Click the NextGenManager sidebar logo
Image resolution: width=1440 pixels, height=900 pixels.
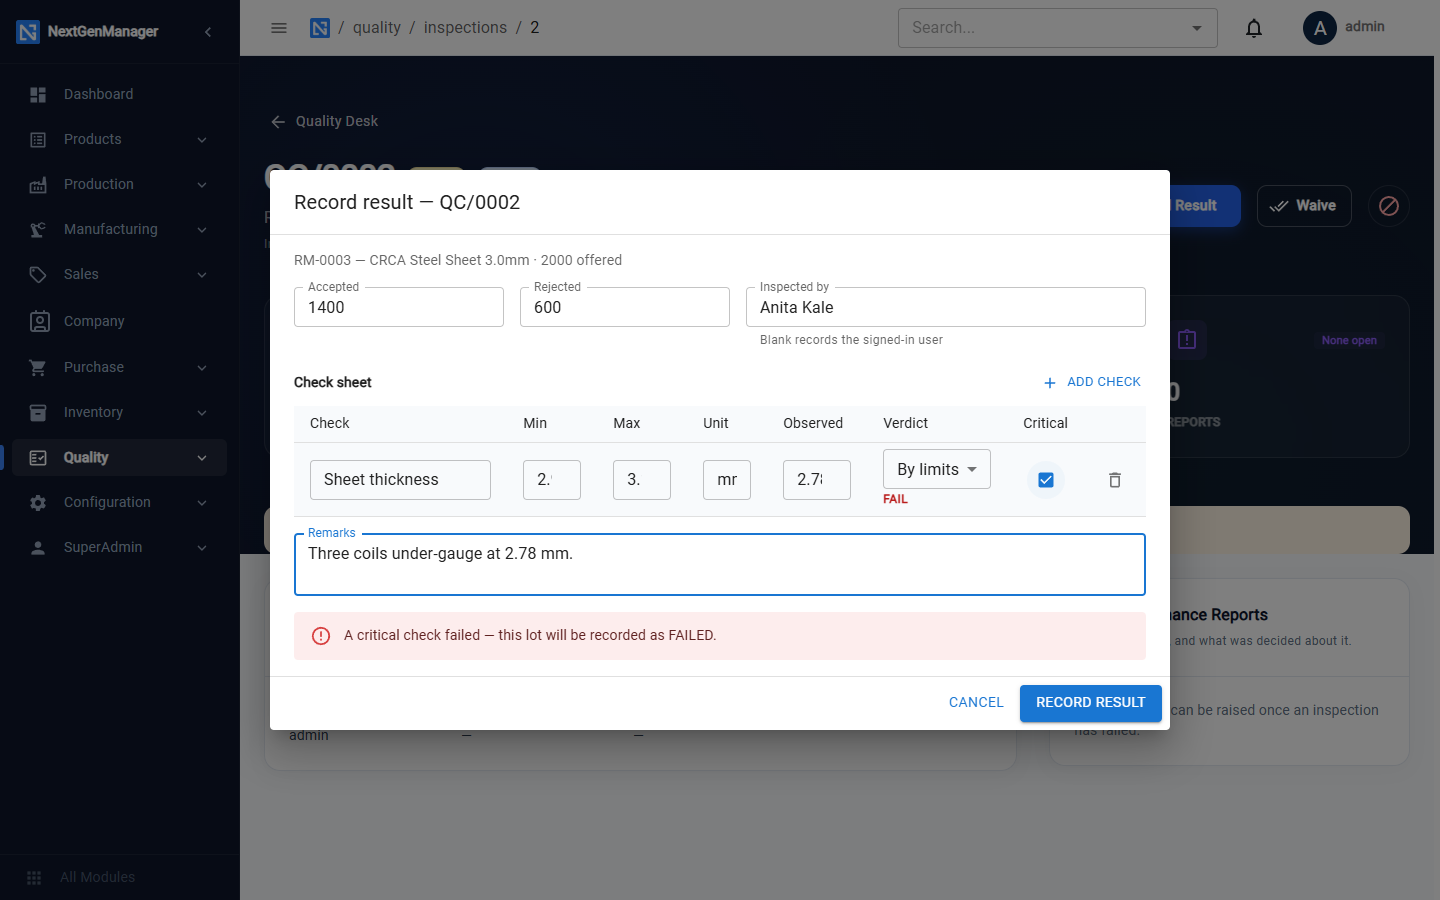point(28,32)
